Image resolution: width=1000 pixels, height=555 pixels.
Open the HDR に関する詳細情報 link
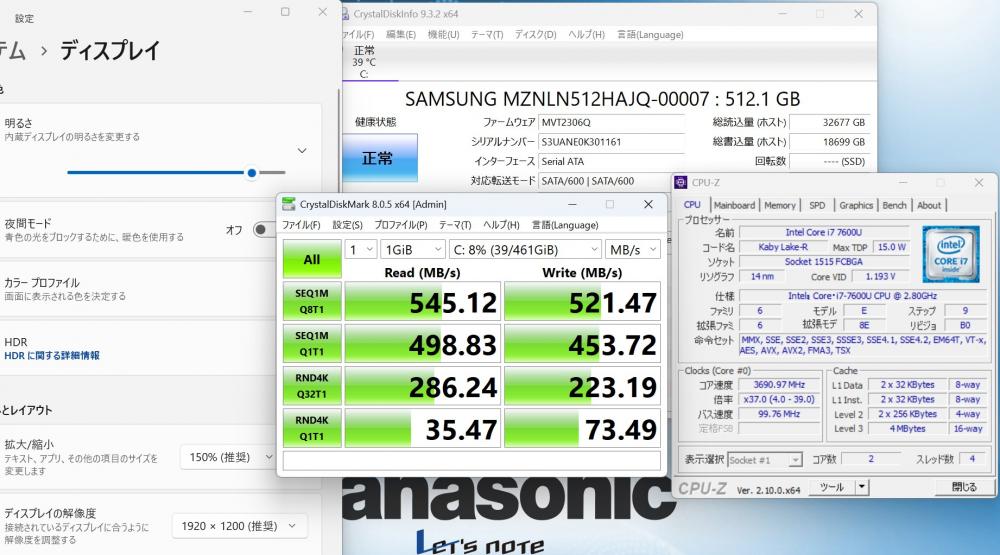tap(52, 355)
